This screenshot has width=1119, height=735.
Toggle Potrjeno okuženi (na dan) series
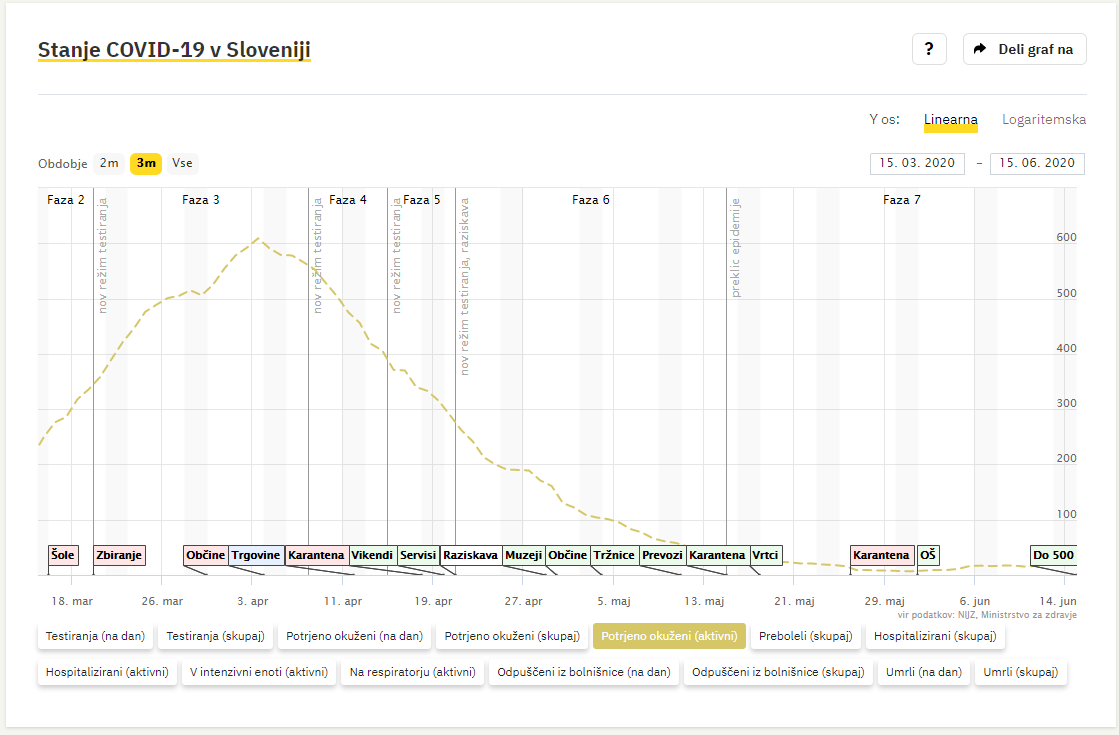pos(355,636)
